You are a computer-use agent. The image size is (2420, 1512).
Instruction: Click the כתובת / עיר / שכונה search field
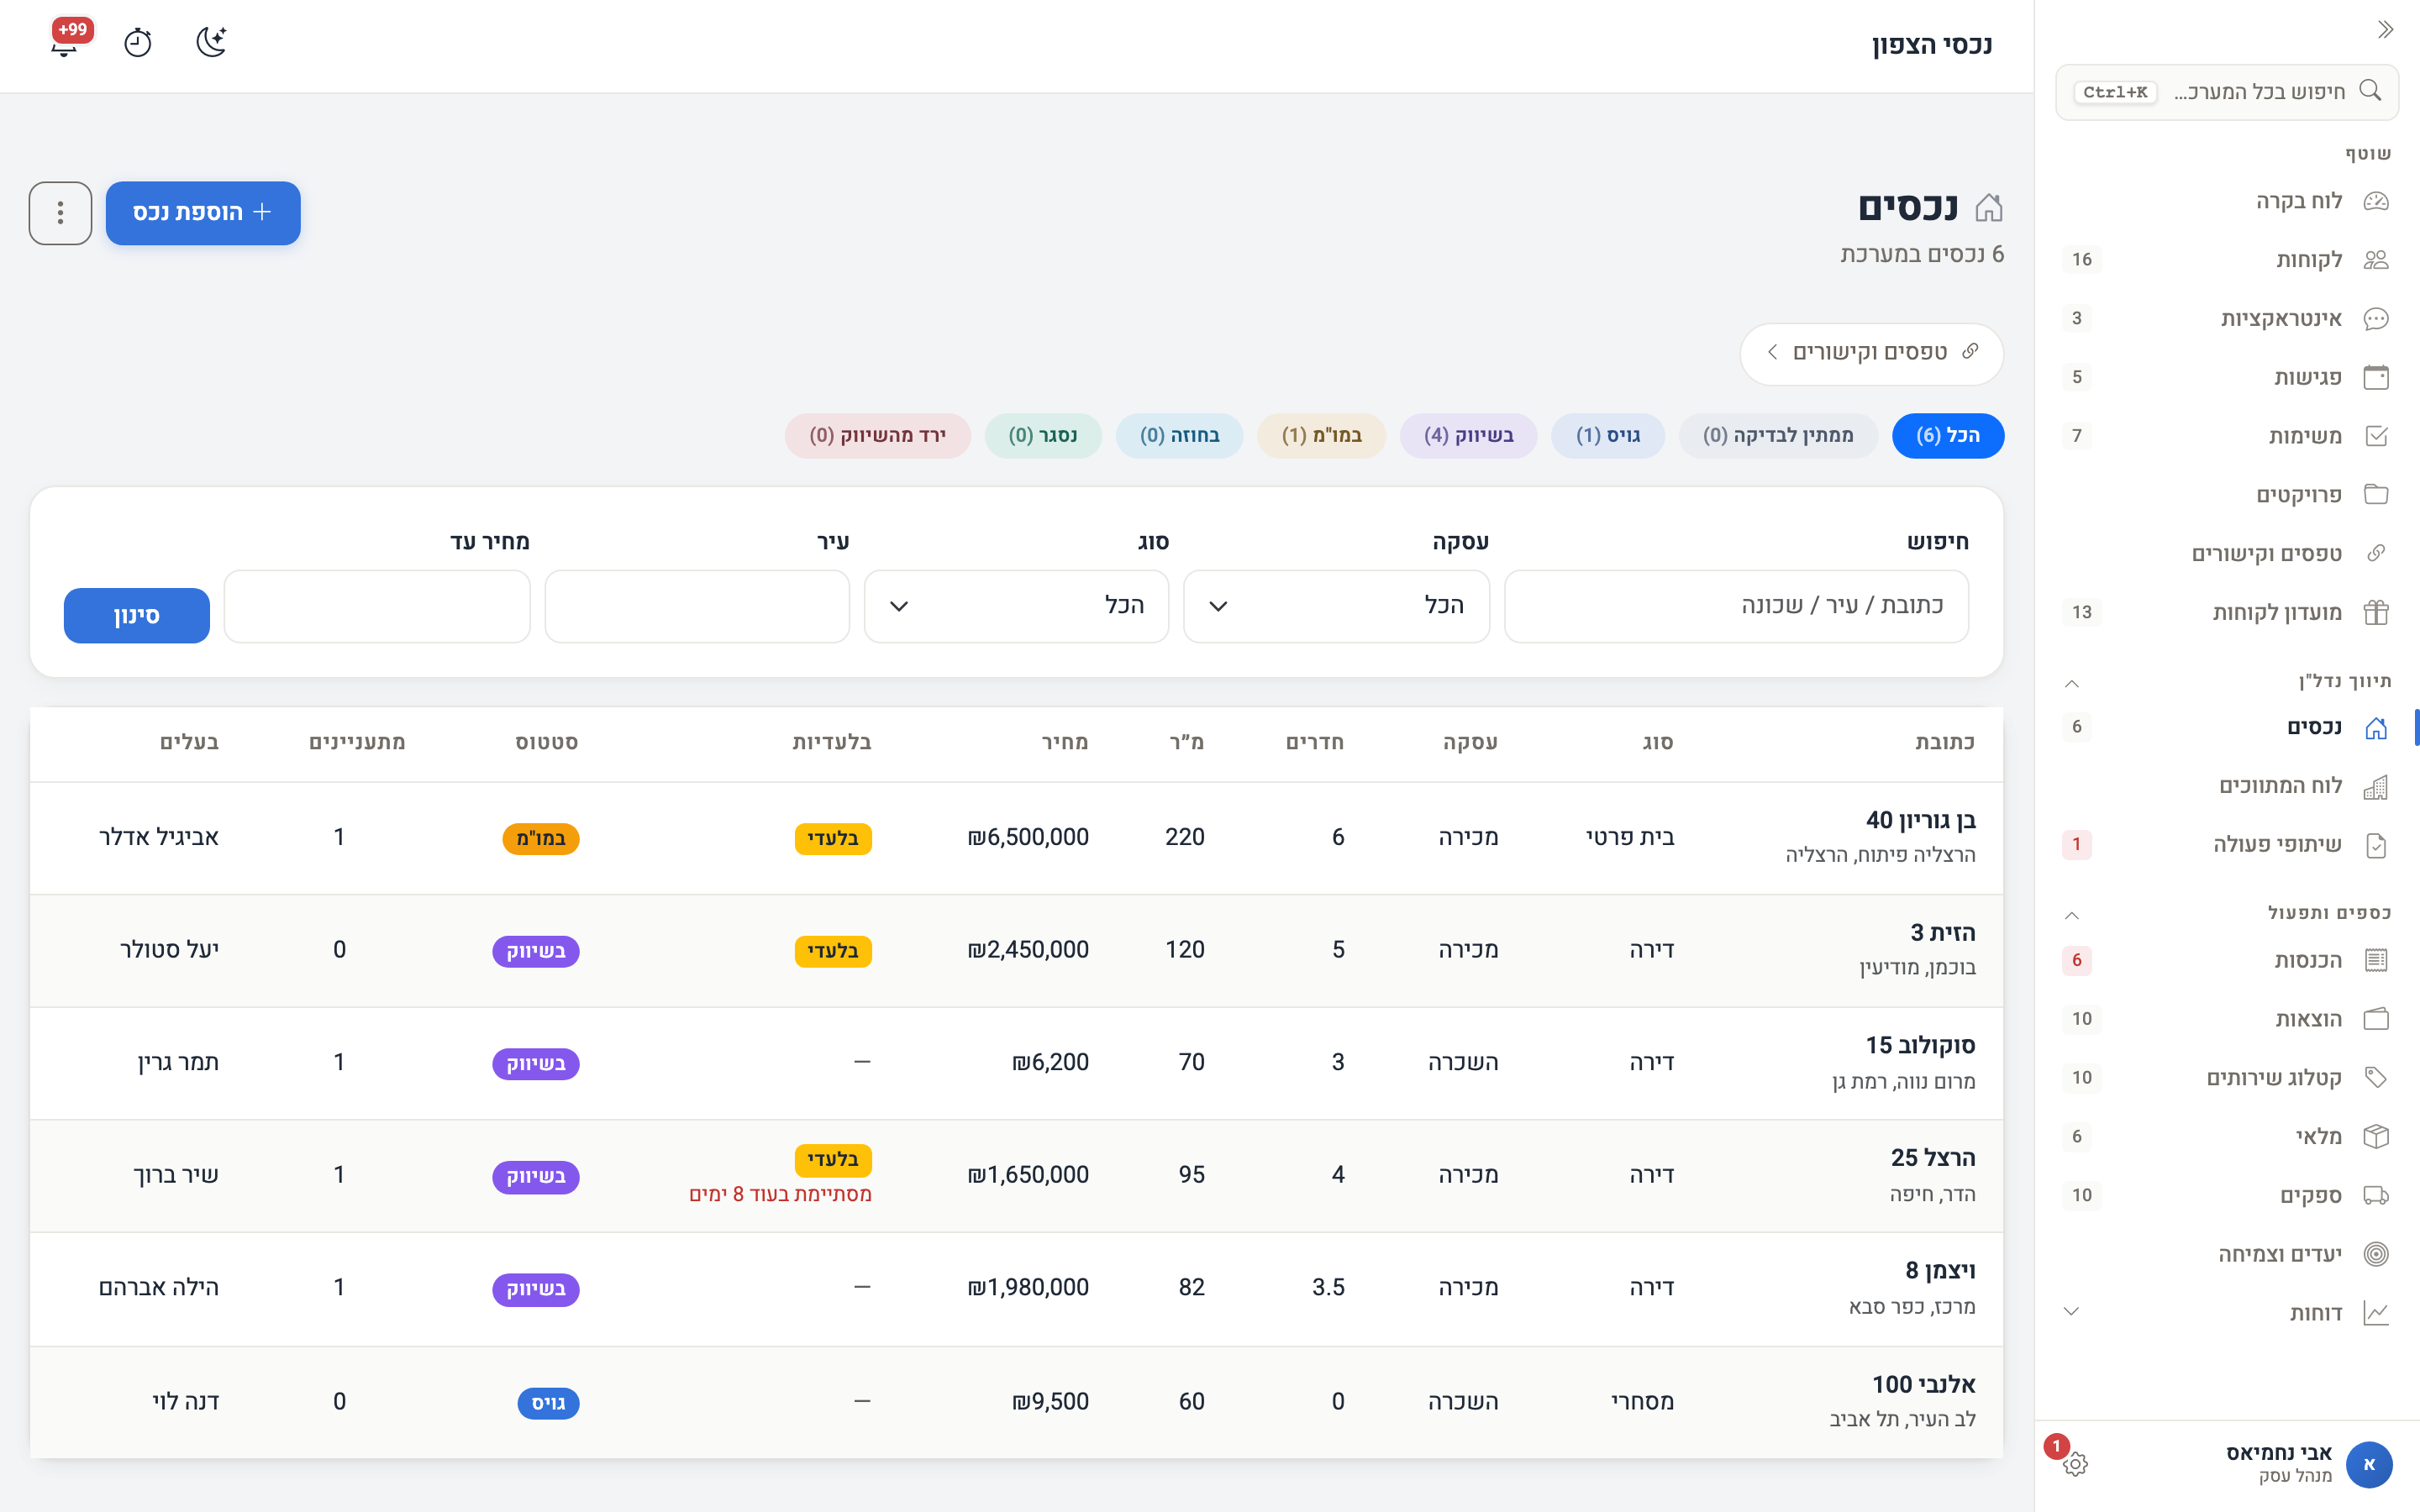click(1736, 606)
